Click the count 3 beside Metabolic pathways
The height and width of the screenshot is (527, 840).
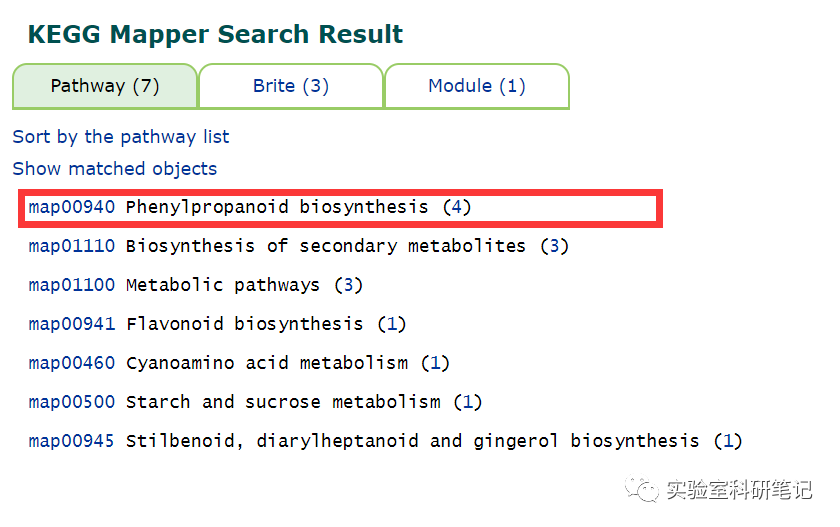tap(348, 285)
